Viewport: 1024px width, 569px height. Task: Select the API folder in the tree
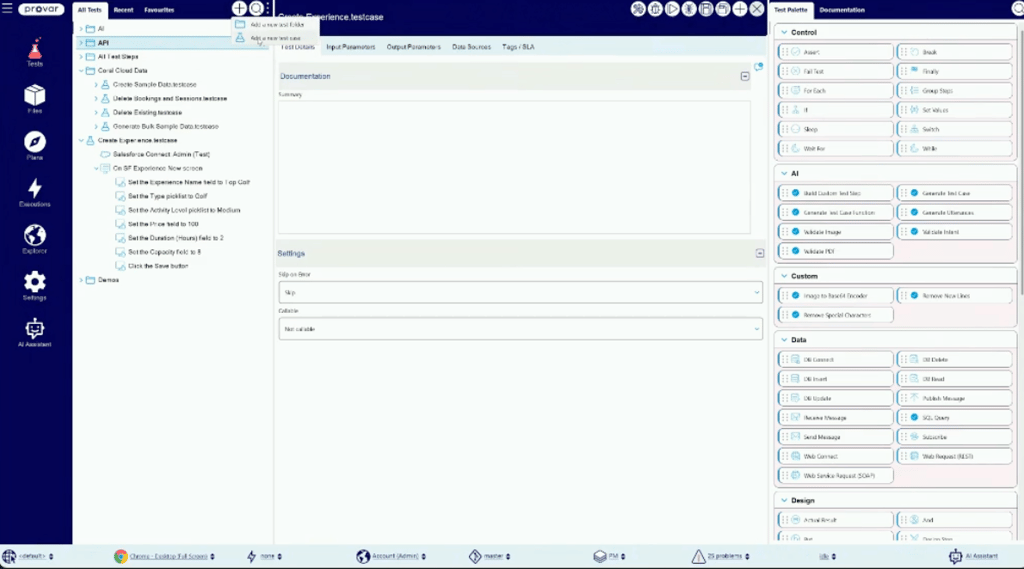(x=103, y=42)
